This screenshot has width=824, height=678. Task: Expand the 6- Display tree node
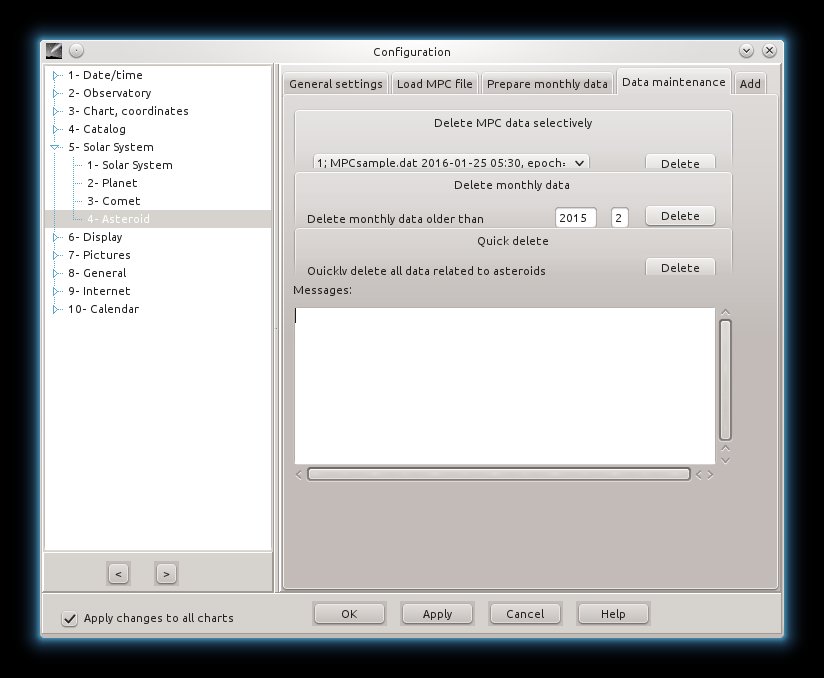[x=56, y=238]
